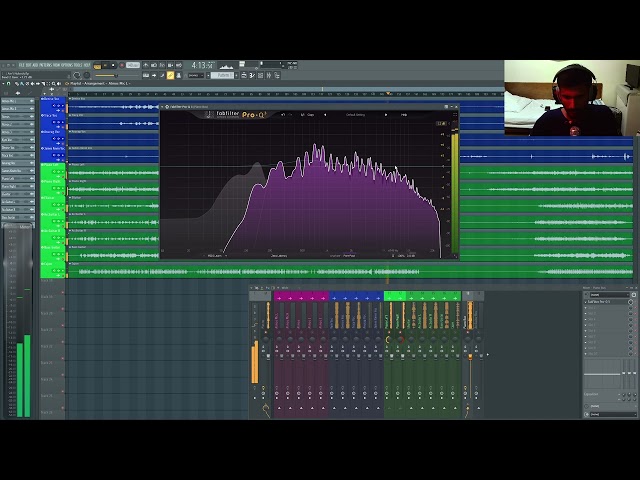This screenshot has height=480, width=640.
Task: Click the webcam video overlay thumbnail
Action: point(572,98)
